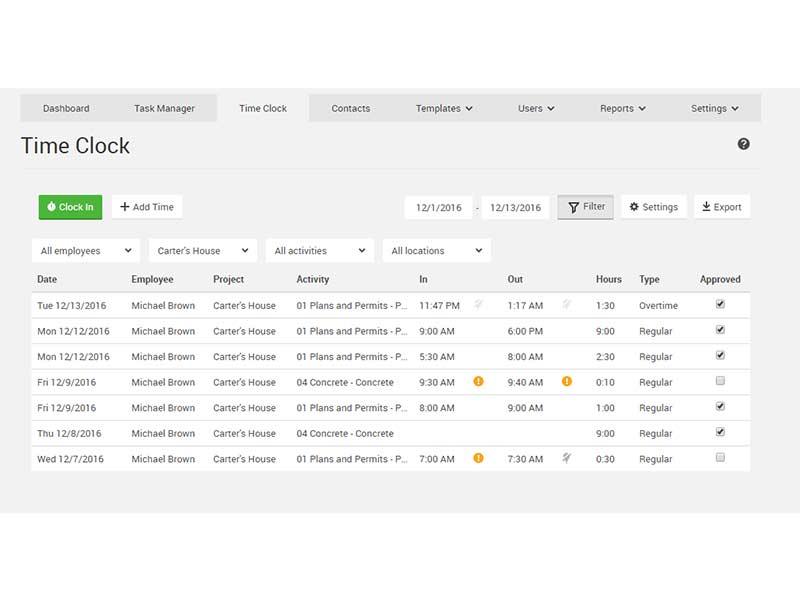800x600 pixels.
Task: Click the 0:10 hours value
Action: tap(605, 382)
